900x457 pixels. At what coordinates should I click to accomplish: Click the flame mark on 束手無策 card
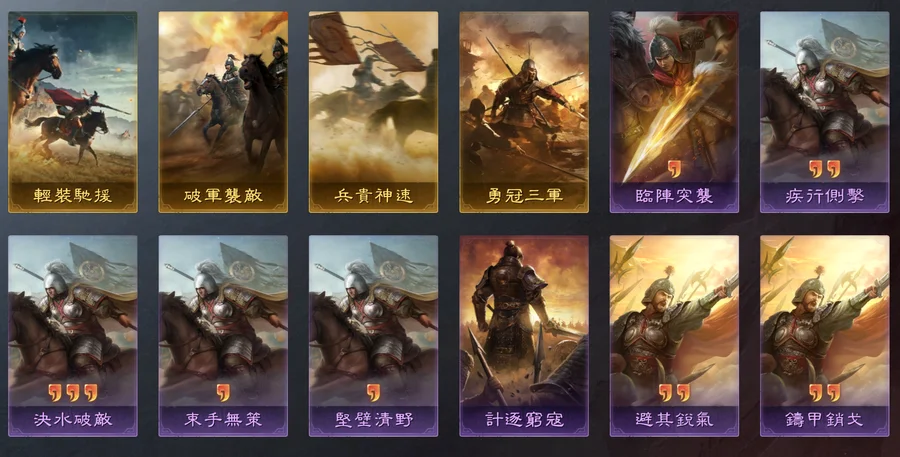coord(223,393)
